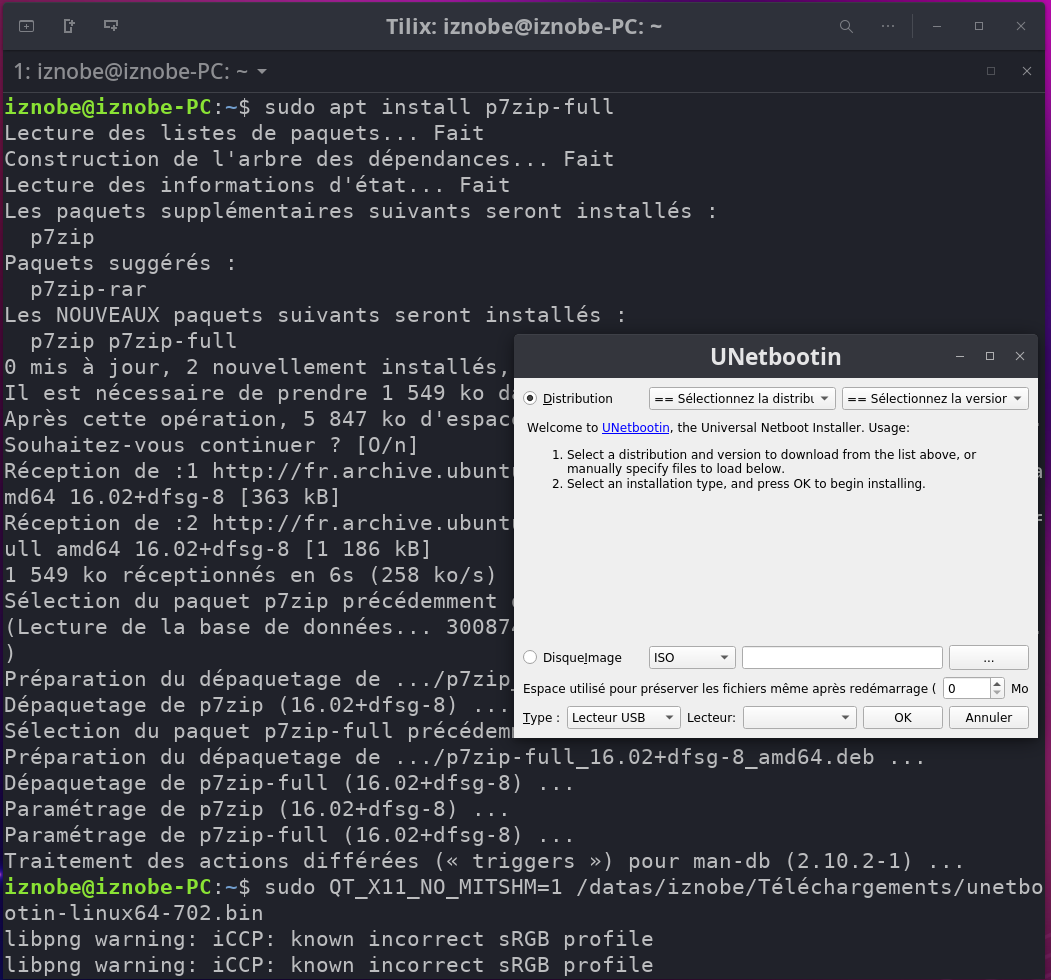Split terminal to the right in Tilix
The height and width of the screenshot is (980, 1051).
click(68, 26)
